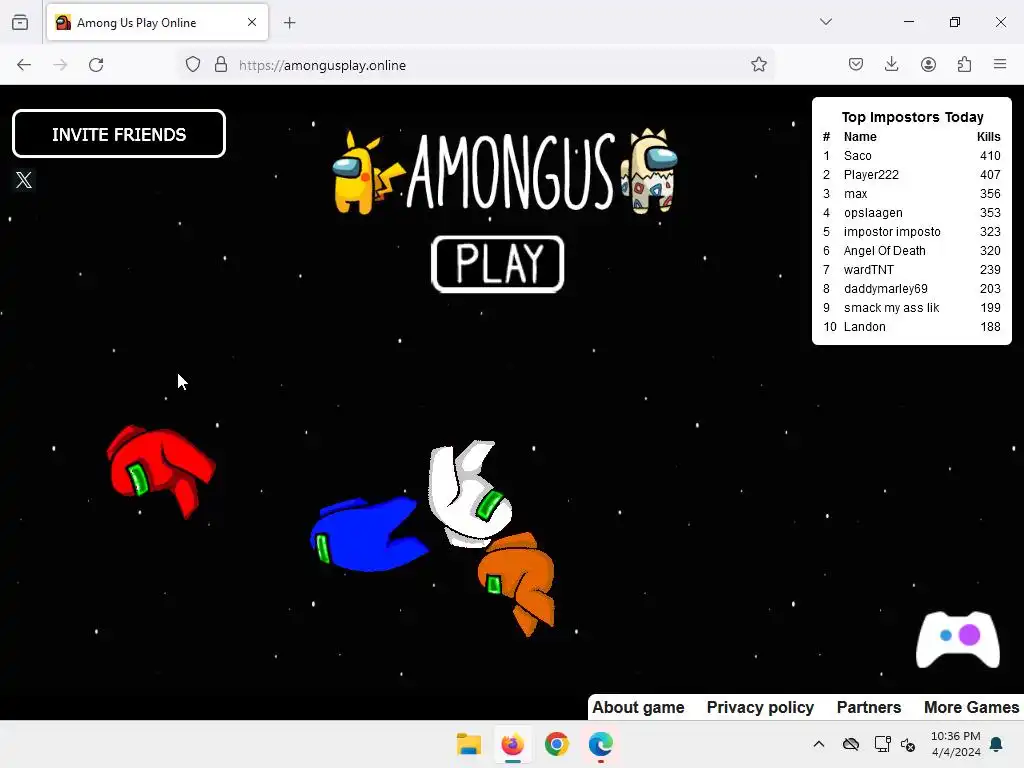
Task: Open the Firefox account icon
Action: tap(928, 64)
